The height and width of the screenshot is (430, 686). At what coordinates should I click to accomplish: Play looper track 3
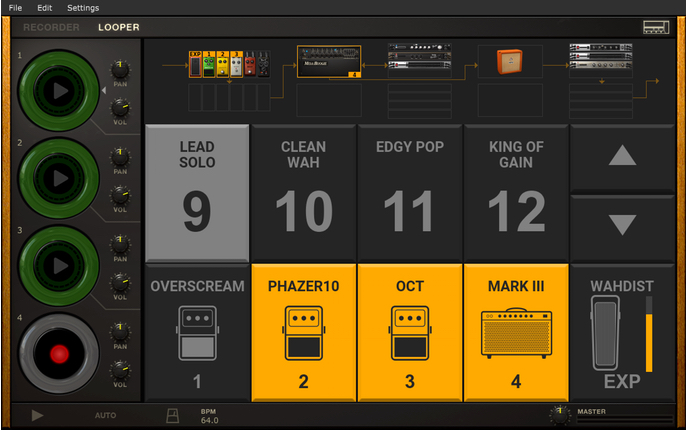[x=60, y=265]
